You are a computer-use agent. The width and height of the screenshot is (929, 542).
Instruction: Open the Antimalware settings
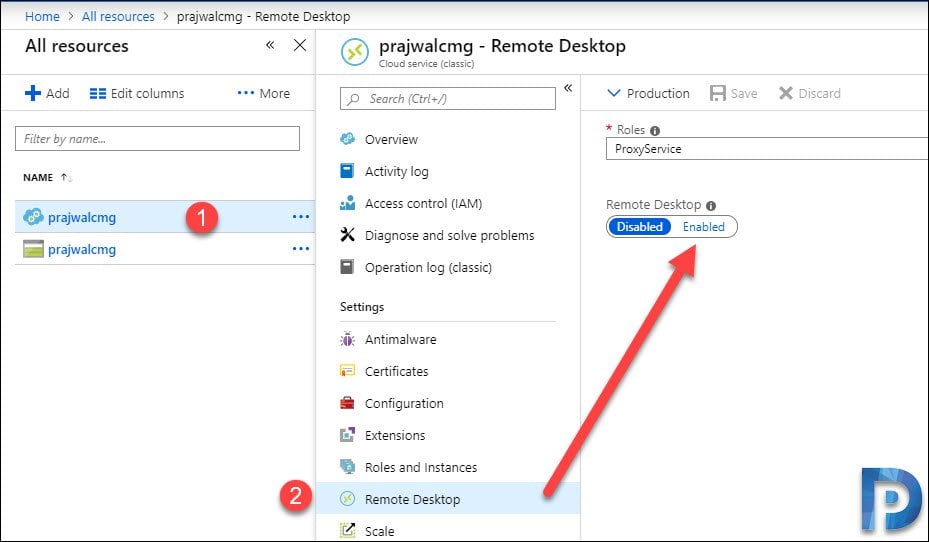pos(401,339)
